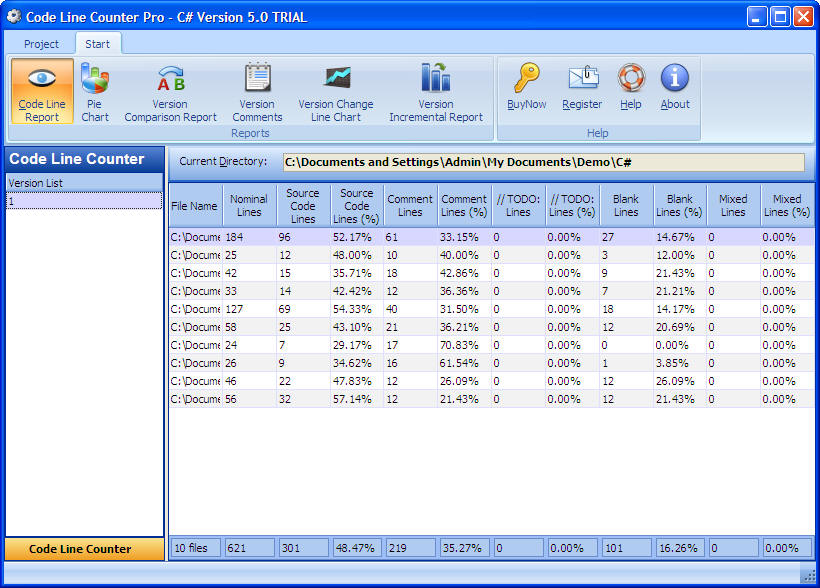
Task: Click the Code Line Counter bottom button
Action: coord(84,548)
